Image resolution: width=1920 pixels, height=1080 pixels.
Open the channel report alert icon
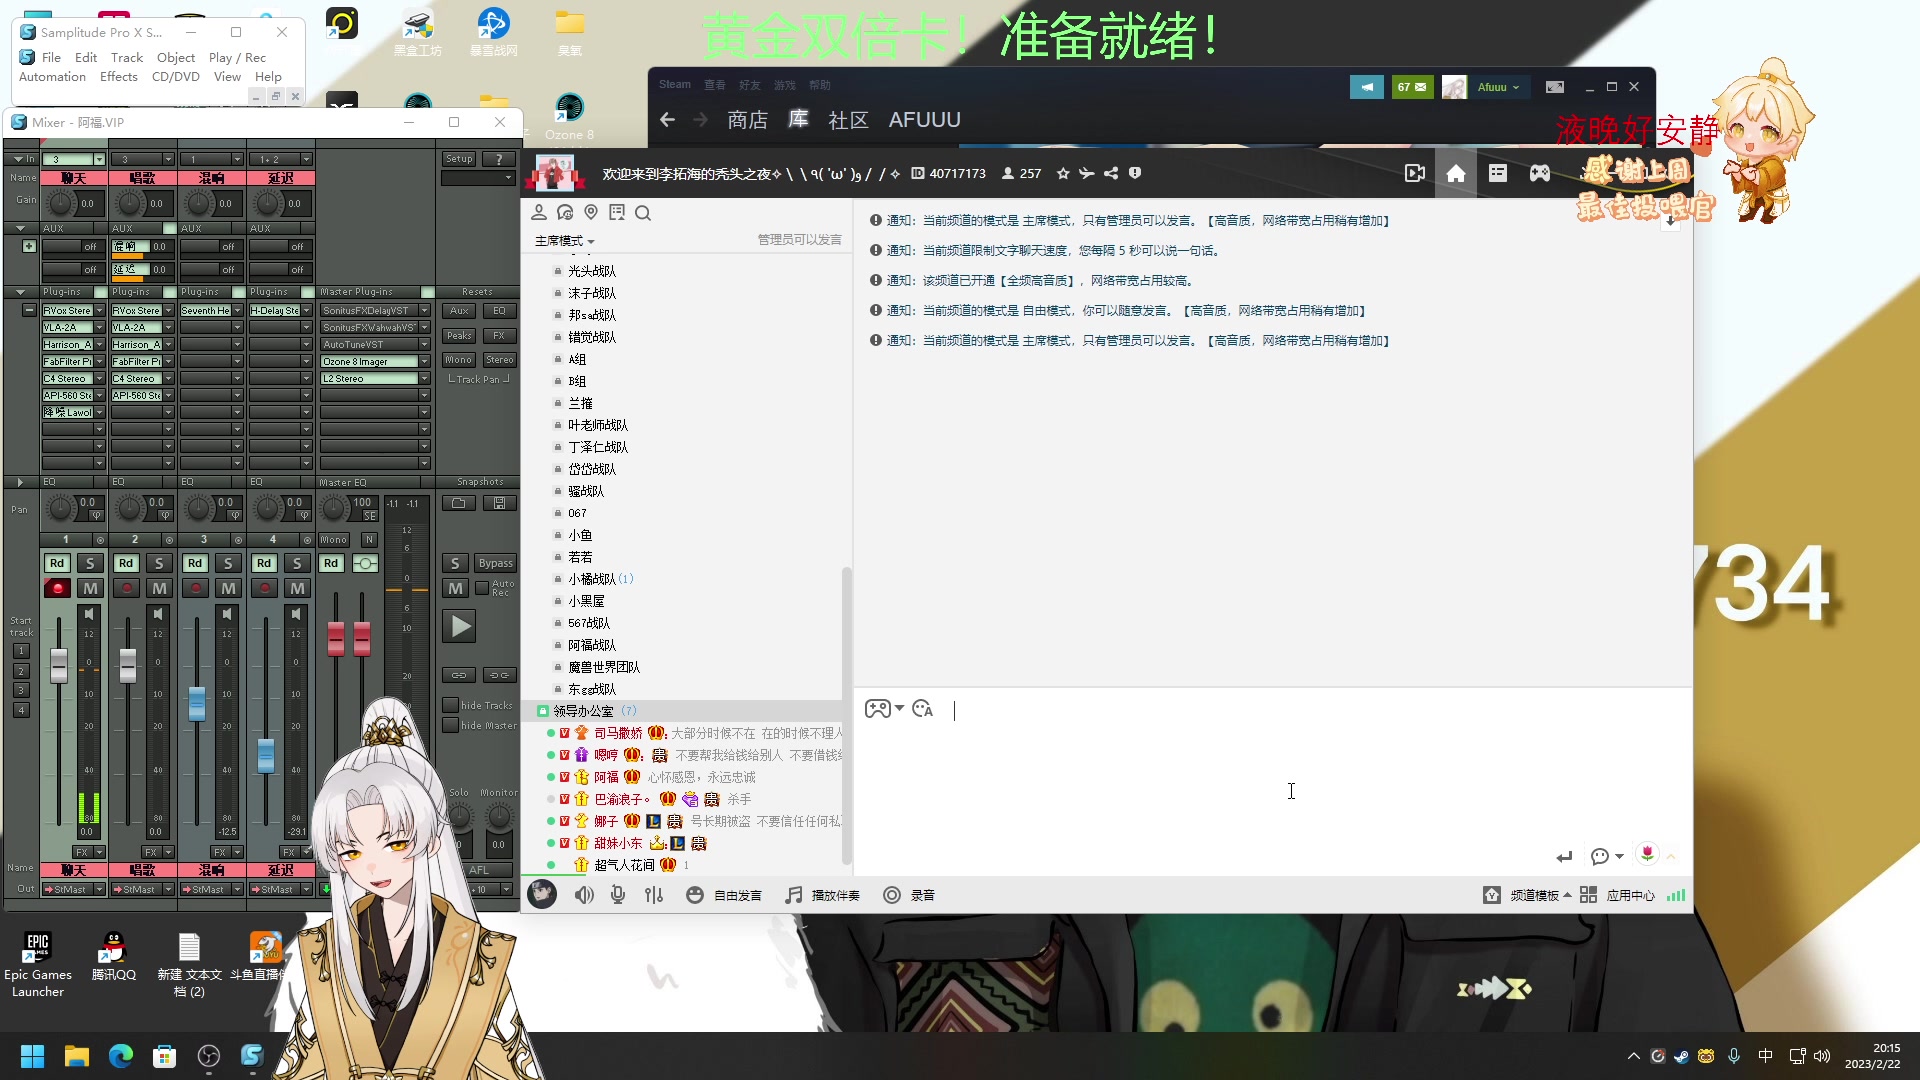[x=1135, y=173]
